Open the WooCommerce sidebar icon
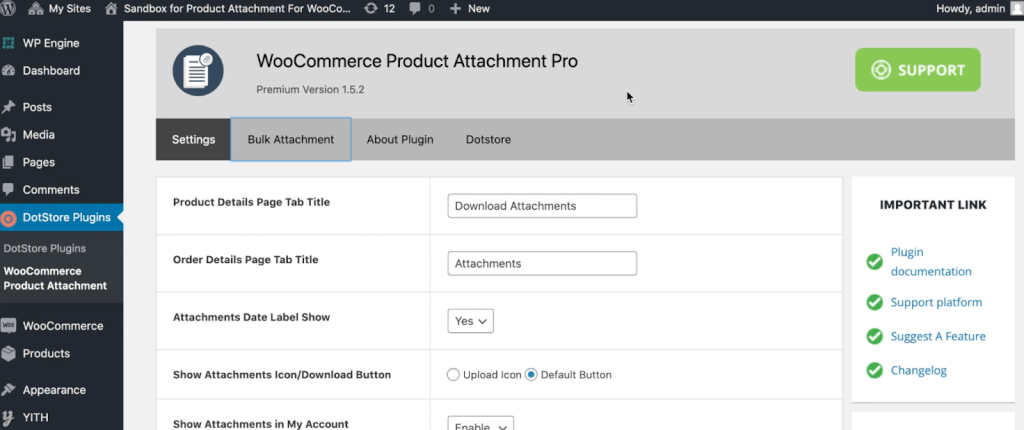Viewport: 1024px width, 430px height. click(8, 325)
